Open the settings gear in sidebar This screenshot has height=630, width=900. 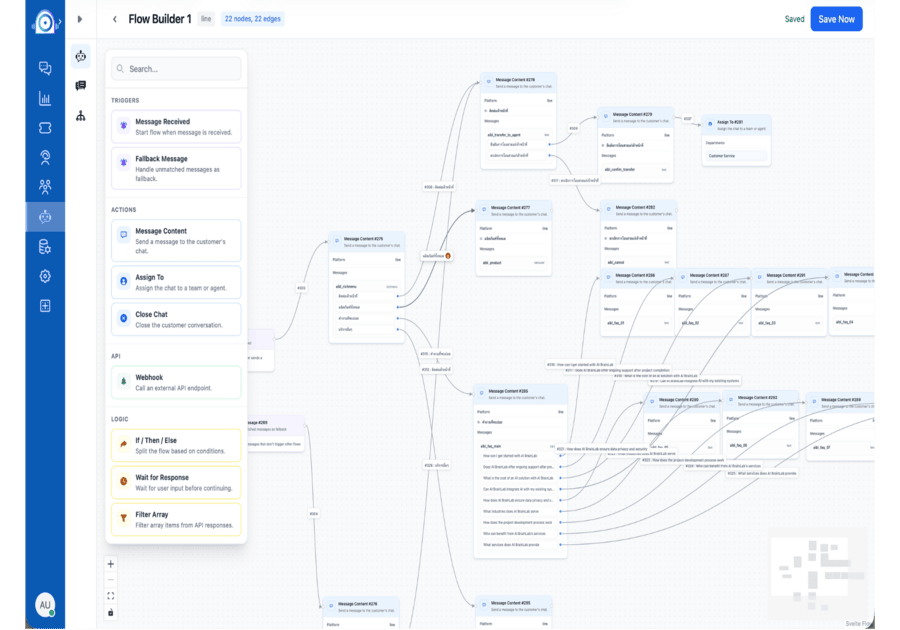(x=45, y=276)
